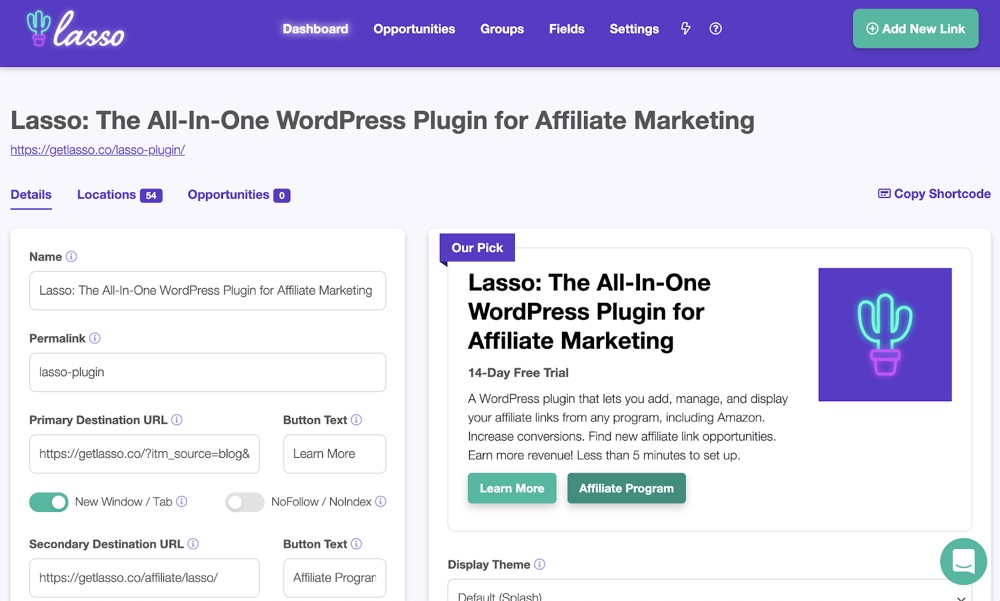Open the Opportunities menu in the header
1000x601 pixels.
(x=415, y=29)
